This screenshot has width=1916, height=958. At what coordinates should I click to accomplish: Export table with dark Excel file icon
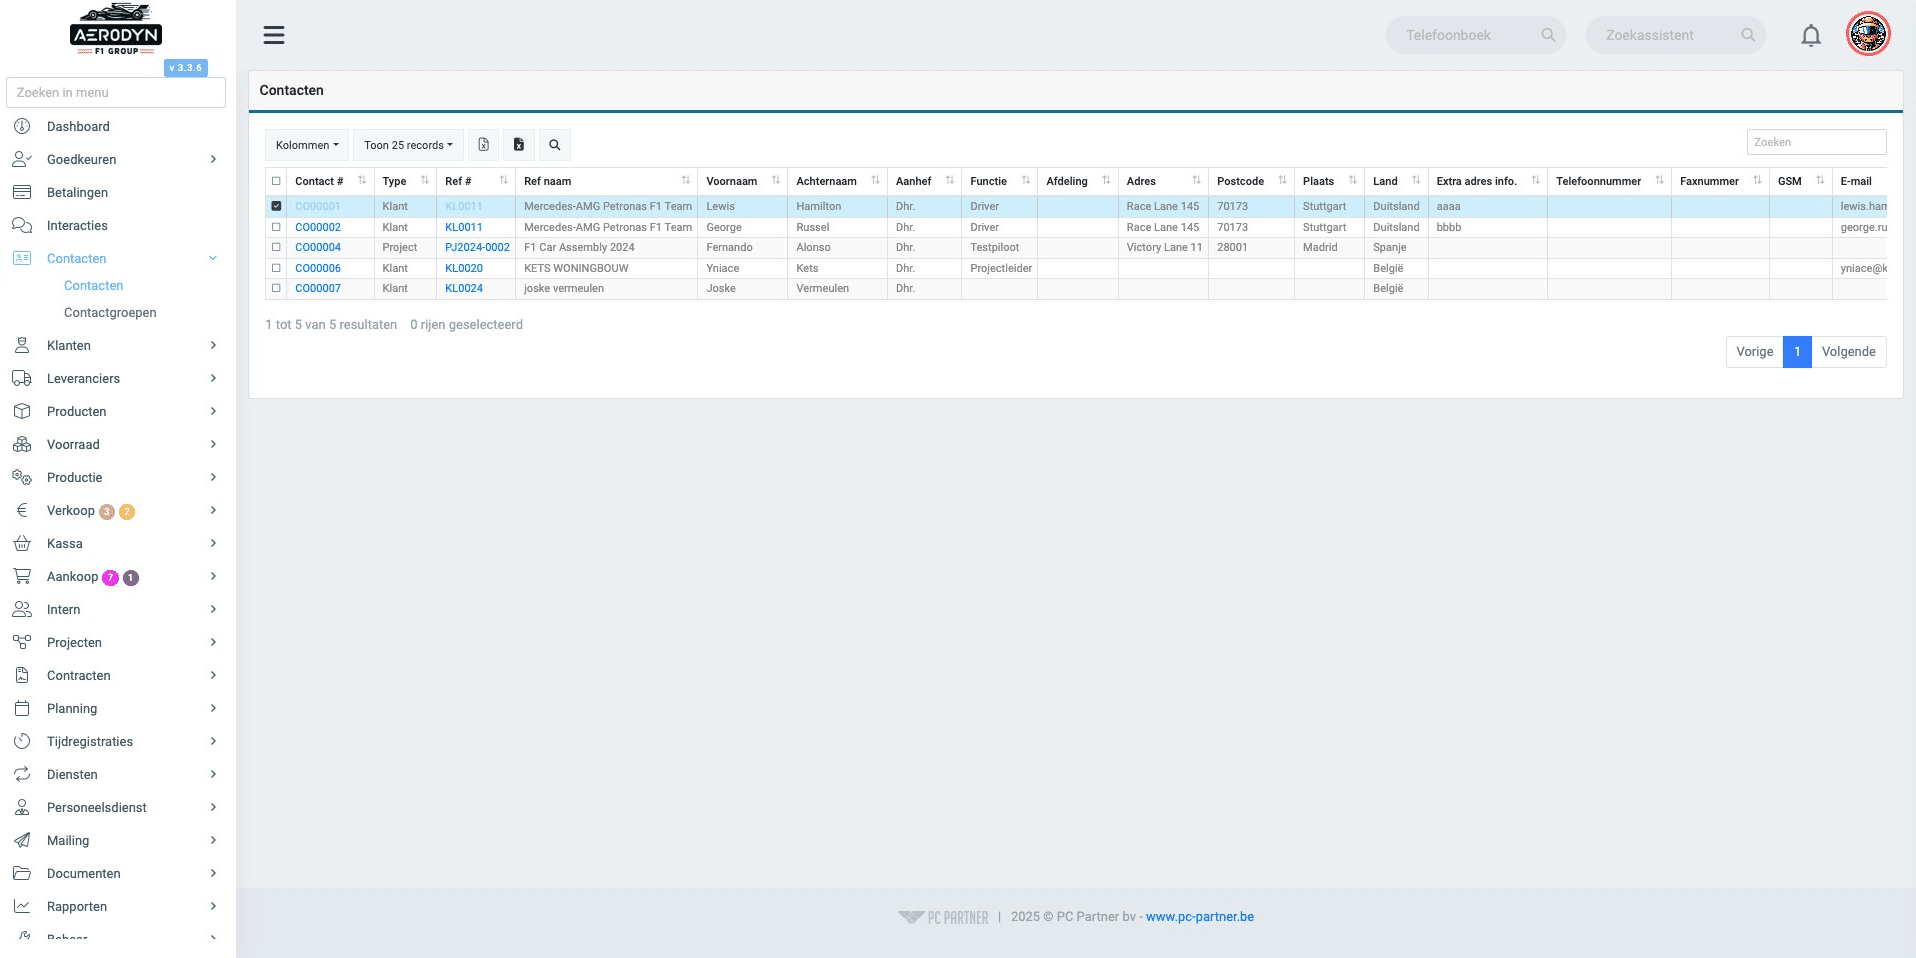[519, 145]
